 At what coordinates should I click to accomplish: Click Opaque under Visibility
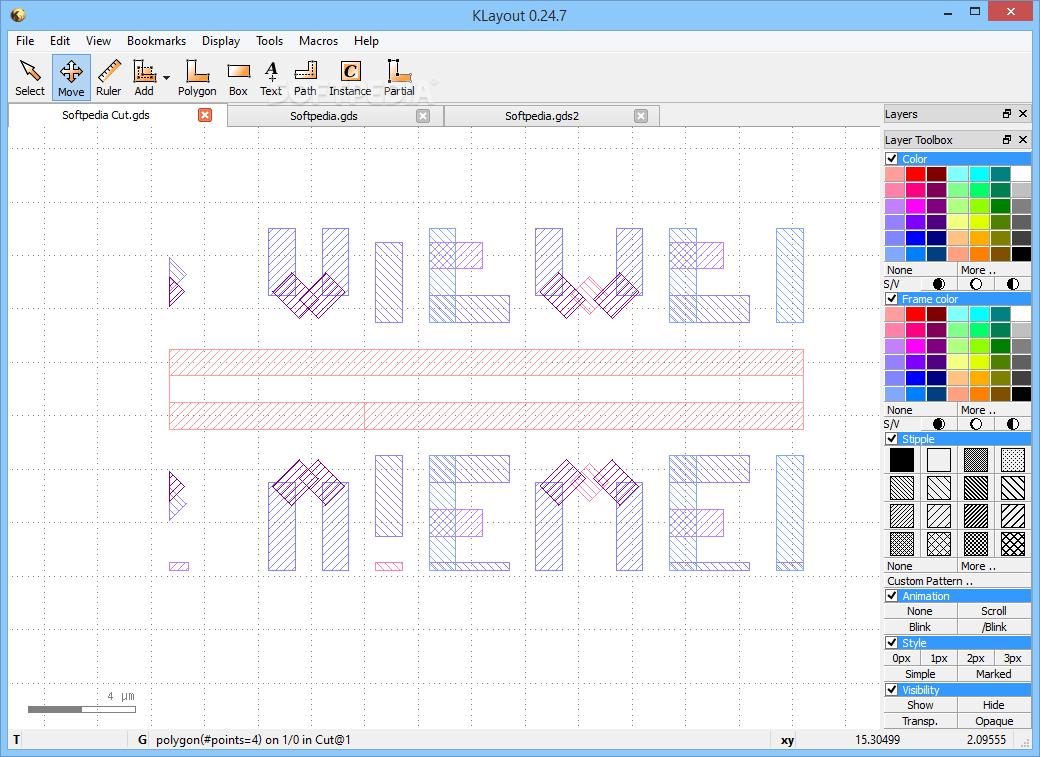(994, 721)
